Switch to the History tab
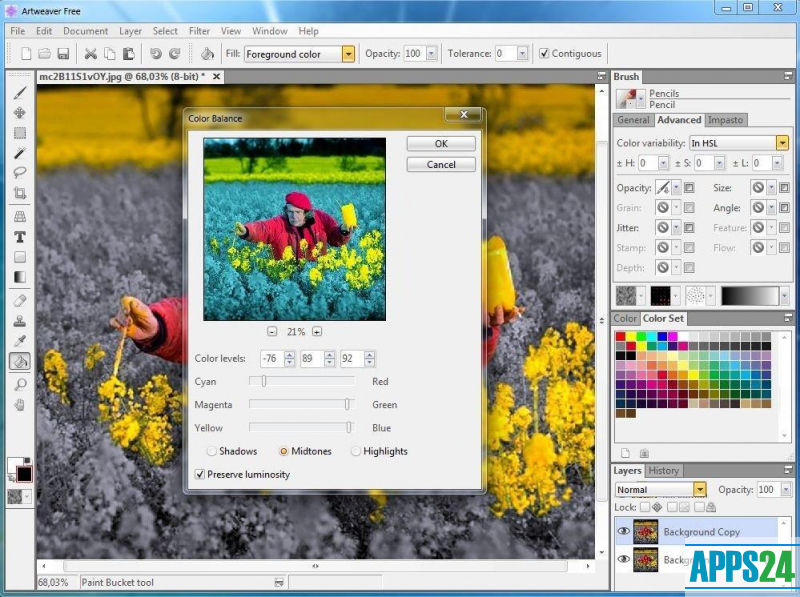 click(x=663, y=470)
